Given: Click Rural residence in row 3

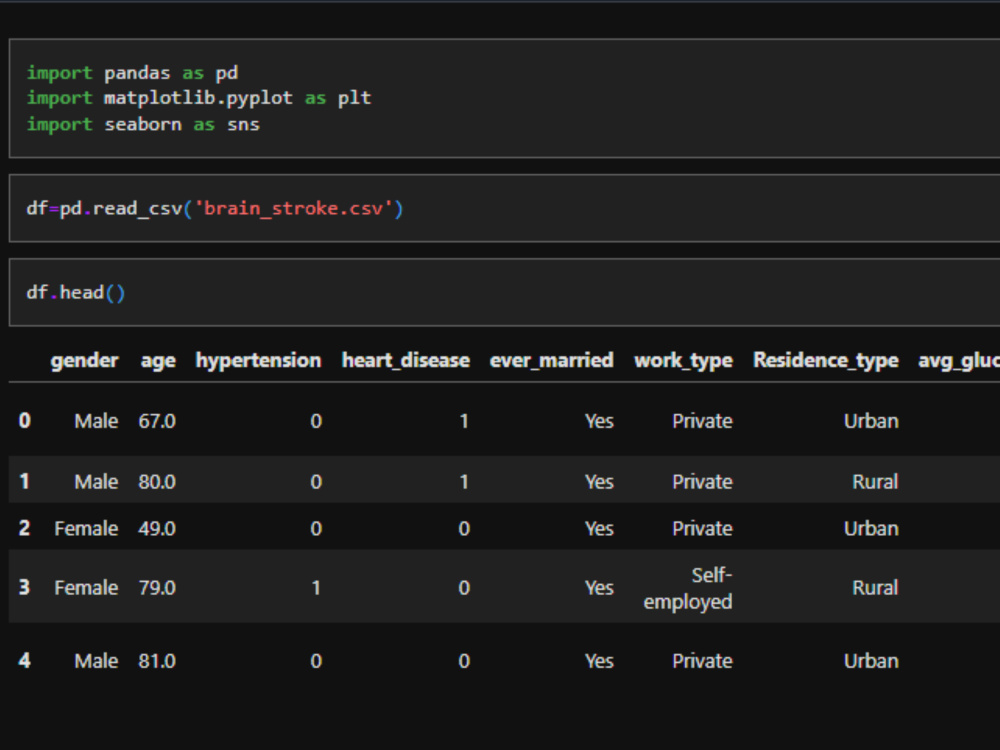Looking at the screenshot, I should tap(875, 587).
